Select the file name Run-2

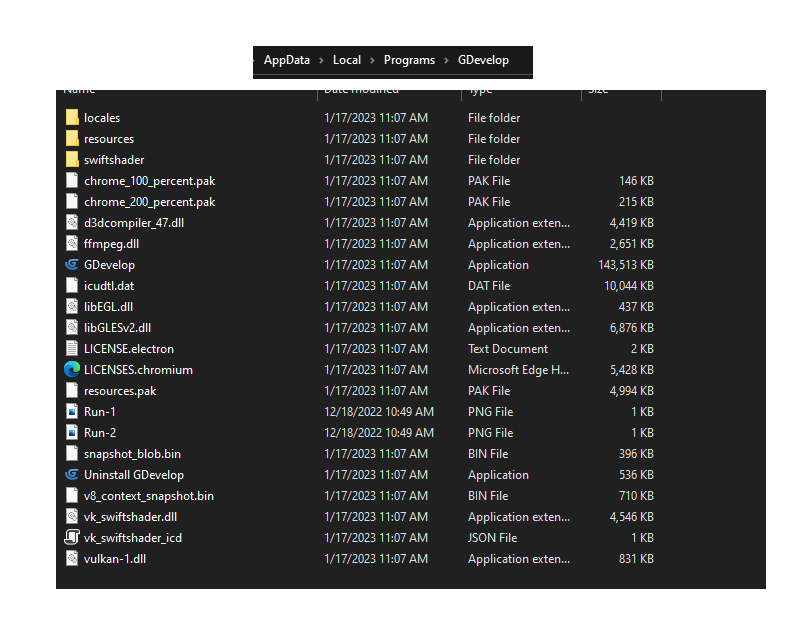(x=100, y=432)
